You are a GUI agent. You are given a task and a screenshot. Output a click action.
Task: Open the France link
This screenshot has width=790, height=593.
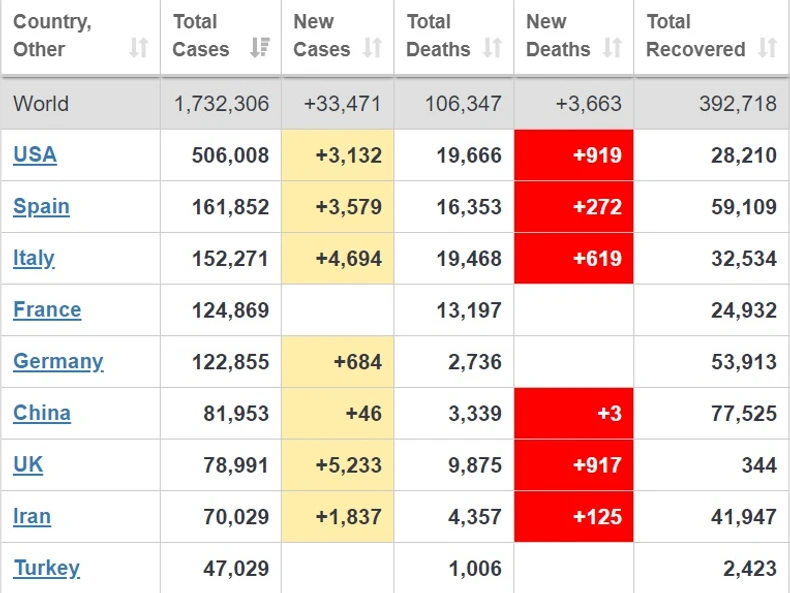(x=47, y=310)
